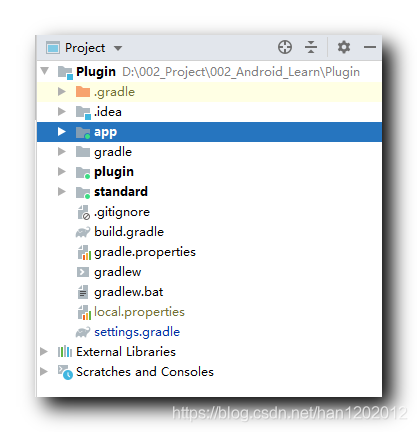Click the orange .gradle folder icon
Image resolution: width=417 pixels, height=432 pixels.
(x=83, y=91)
